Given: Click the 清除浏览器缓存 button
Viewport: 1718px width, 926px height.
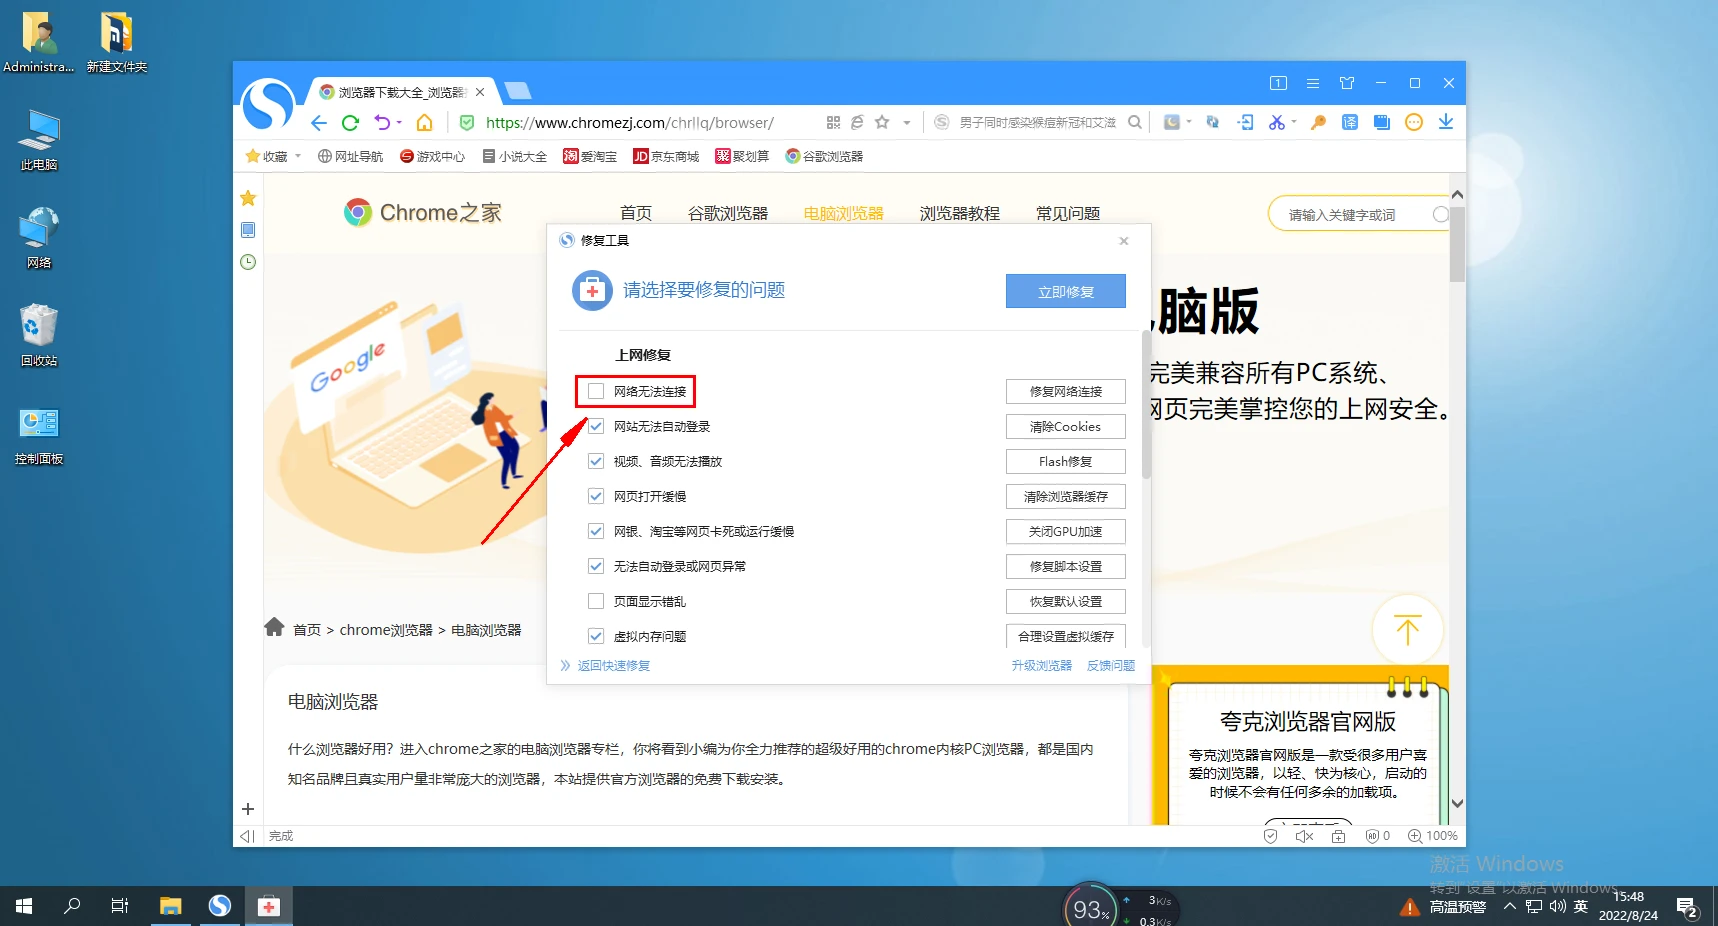Looking at the screenshot, I should pos(1066,496).
